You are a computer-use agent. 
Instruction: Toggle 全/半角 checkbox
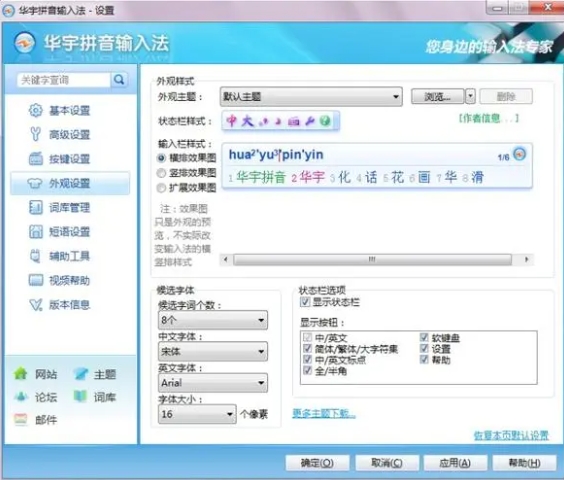tap(307, 371)
